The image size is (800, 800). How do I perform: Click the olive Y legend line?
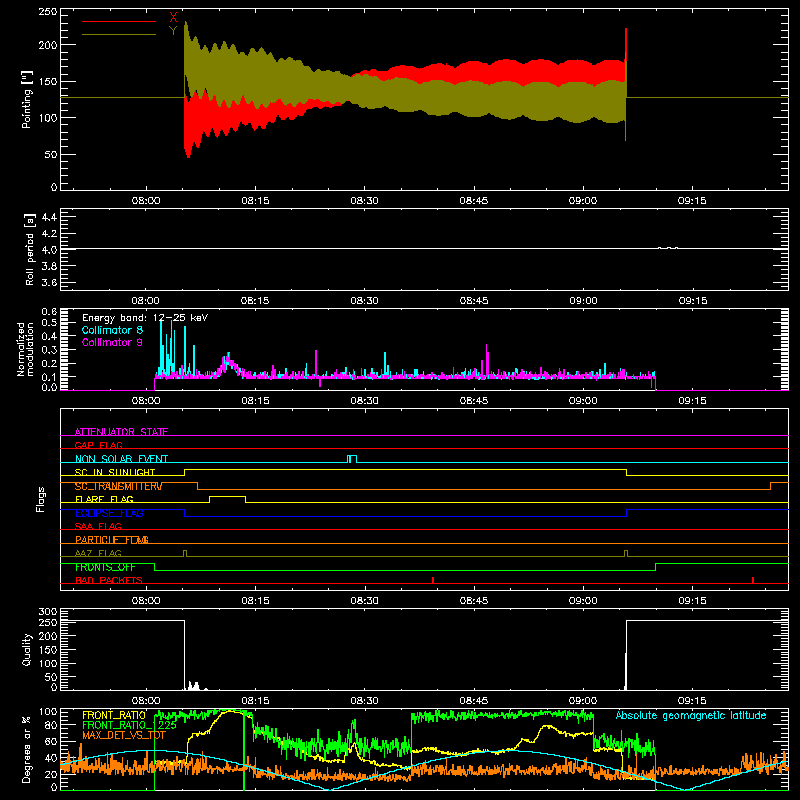coord(119,34)
